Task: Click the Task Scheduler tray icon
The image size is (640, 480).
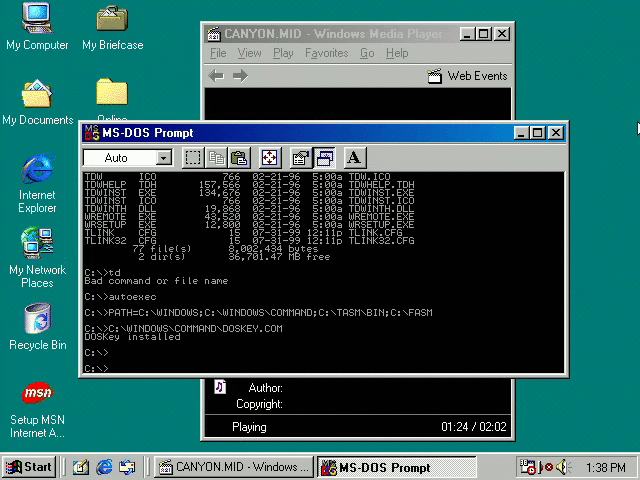Action: point(527,467)
